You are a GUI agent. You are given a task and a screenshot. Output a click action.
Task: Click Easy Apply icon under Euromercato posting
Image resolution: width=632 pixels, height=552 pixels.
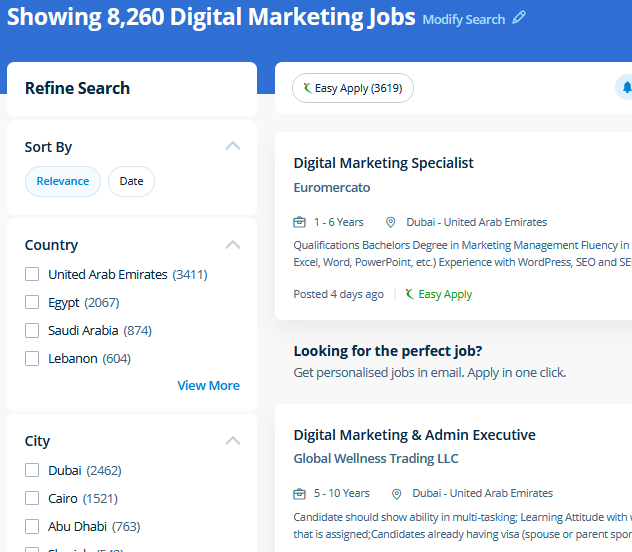pos(408,294)
